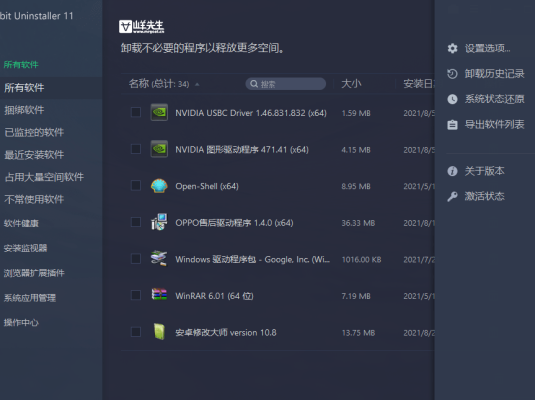Screen dimensions: 535x400
Task: Click the clipboard icon beside 导出软件列表
Action: (452, 125)
